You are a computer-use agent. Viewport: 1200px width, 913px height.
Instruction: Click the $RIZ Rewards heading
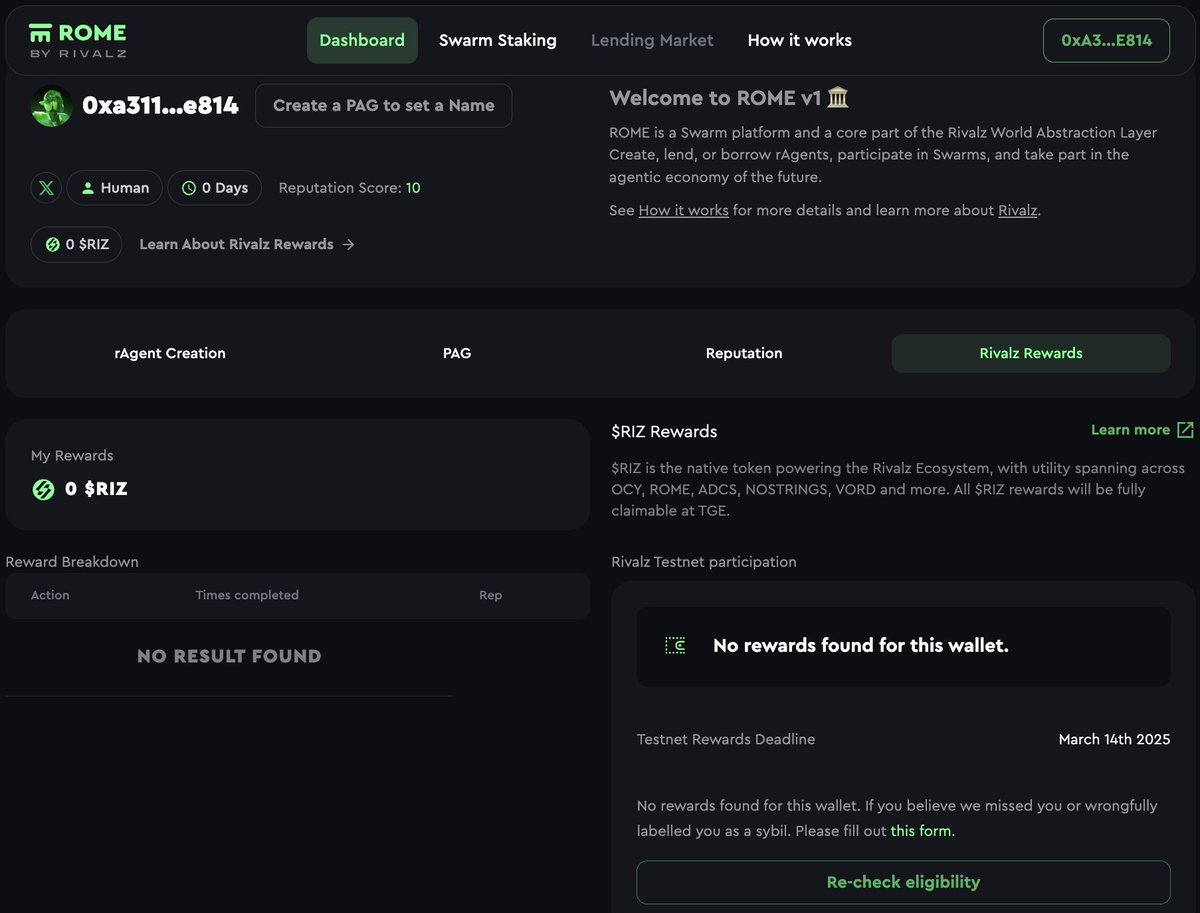(664, 432)
